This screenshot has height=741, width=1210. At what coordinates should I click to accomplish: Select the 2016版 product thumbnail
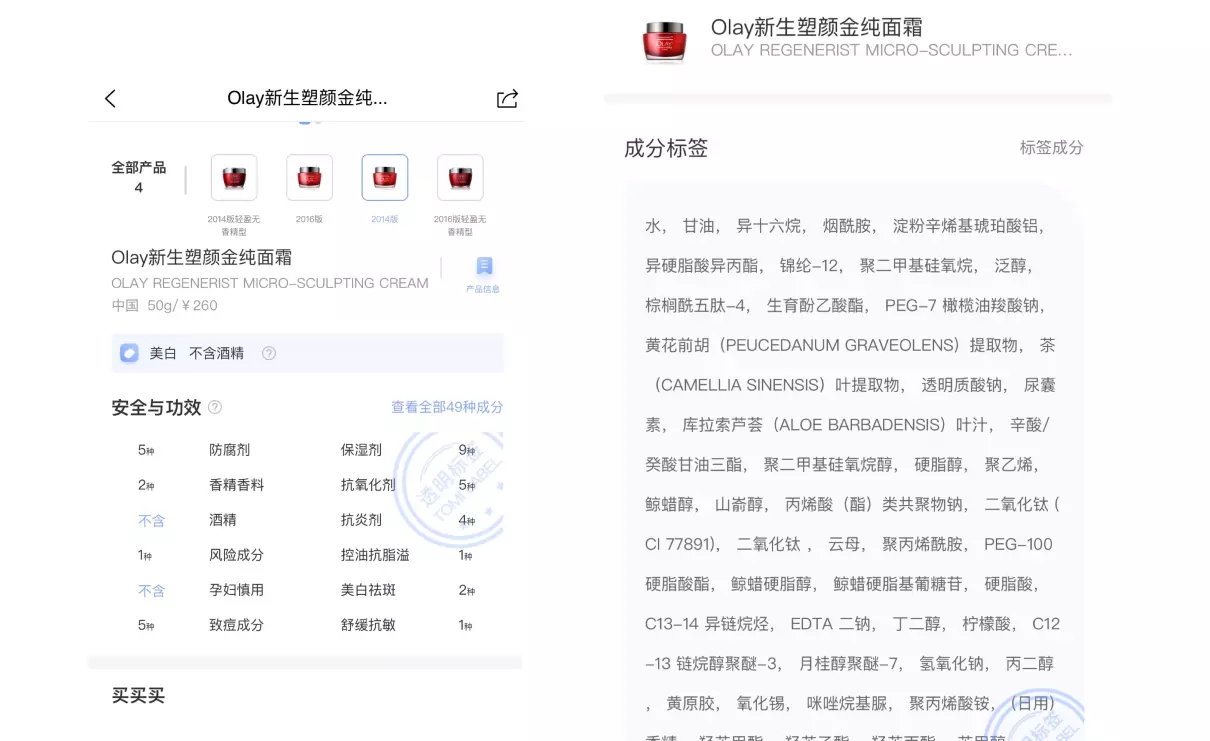click(309, 178)
